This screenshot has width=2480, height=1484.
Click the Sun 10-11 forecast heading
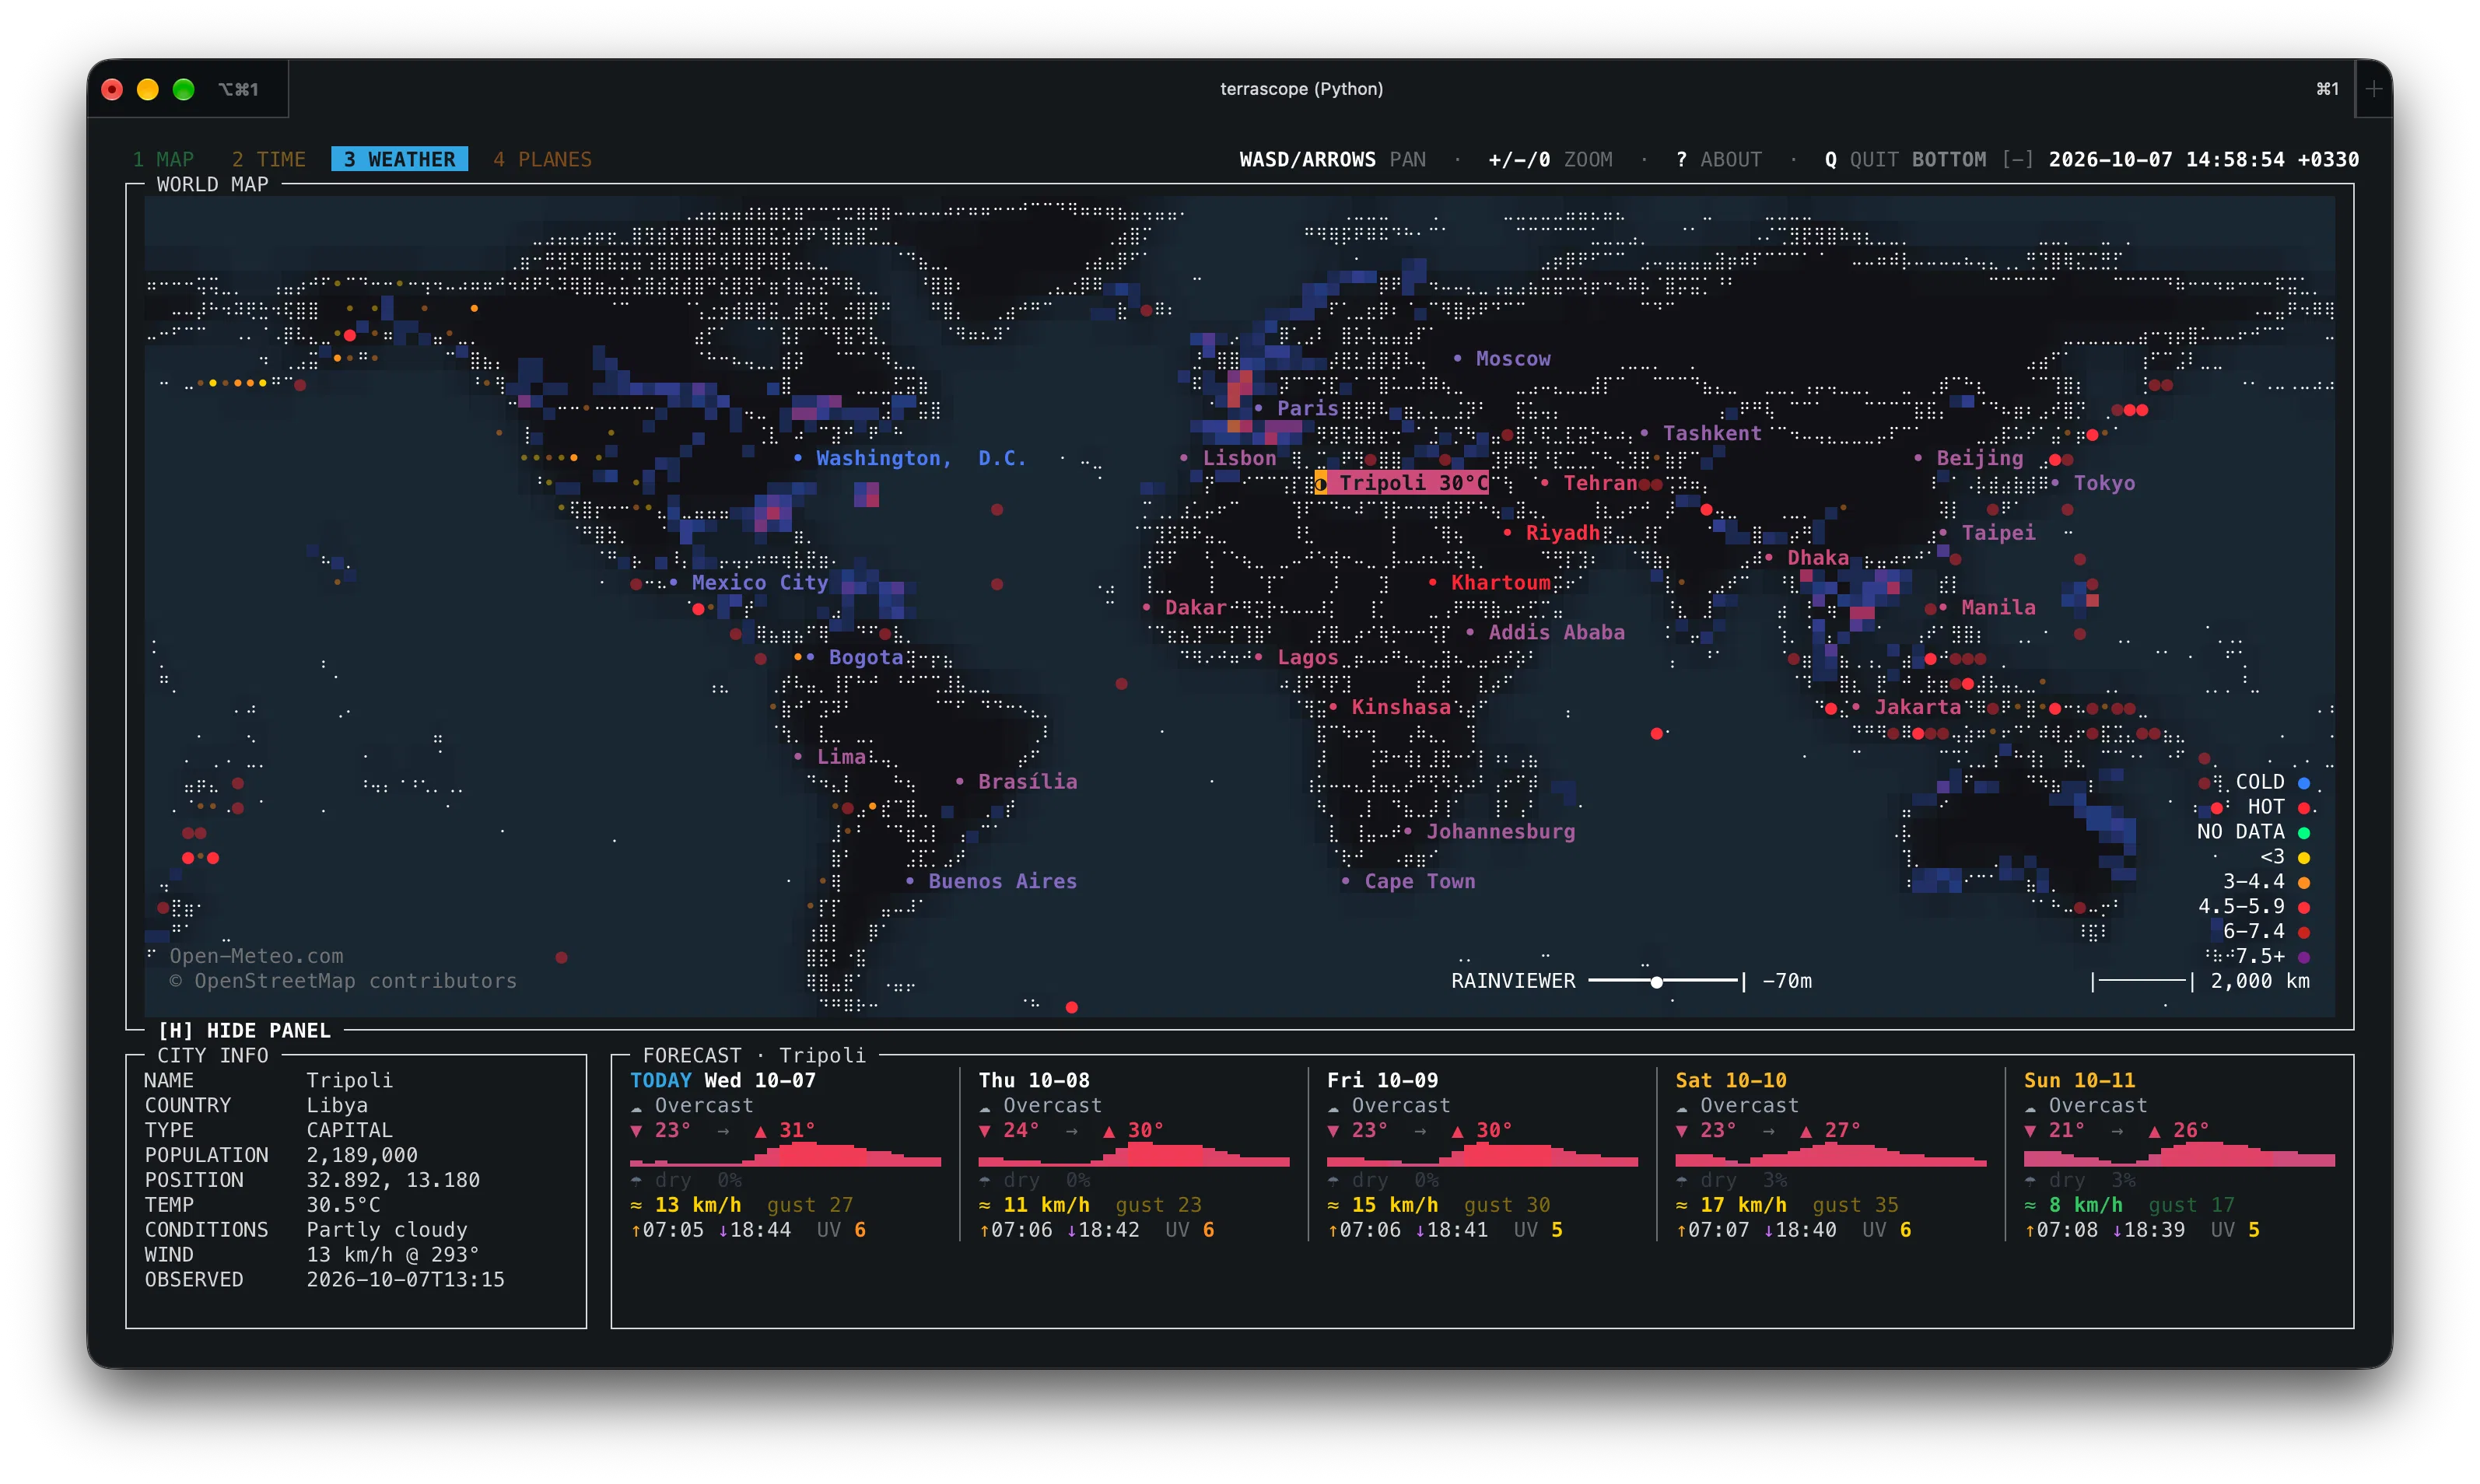[x=2079, y=1080]
